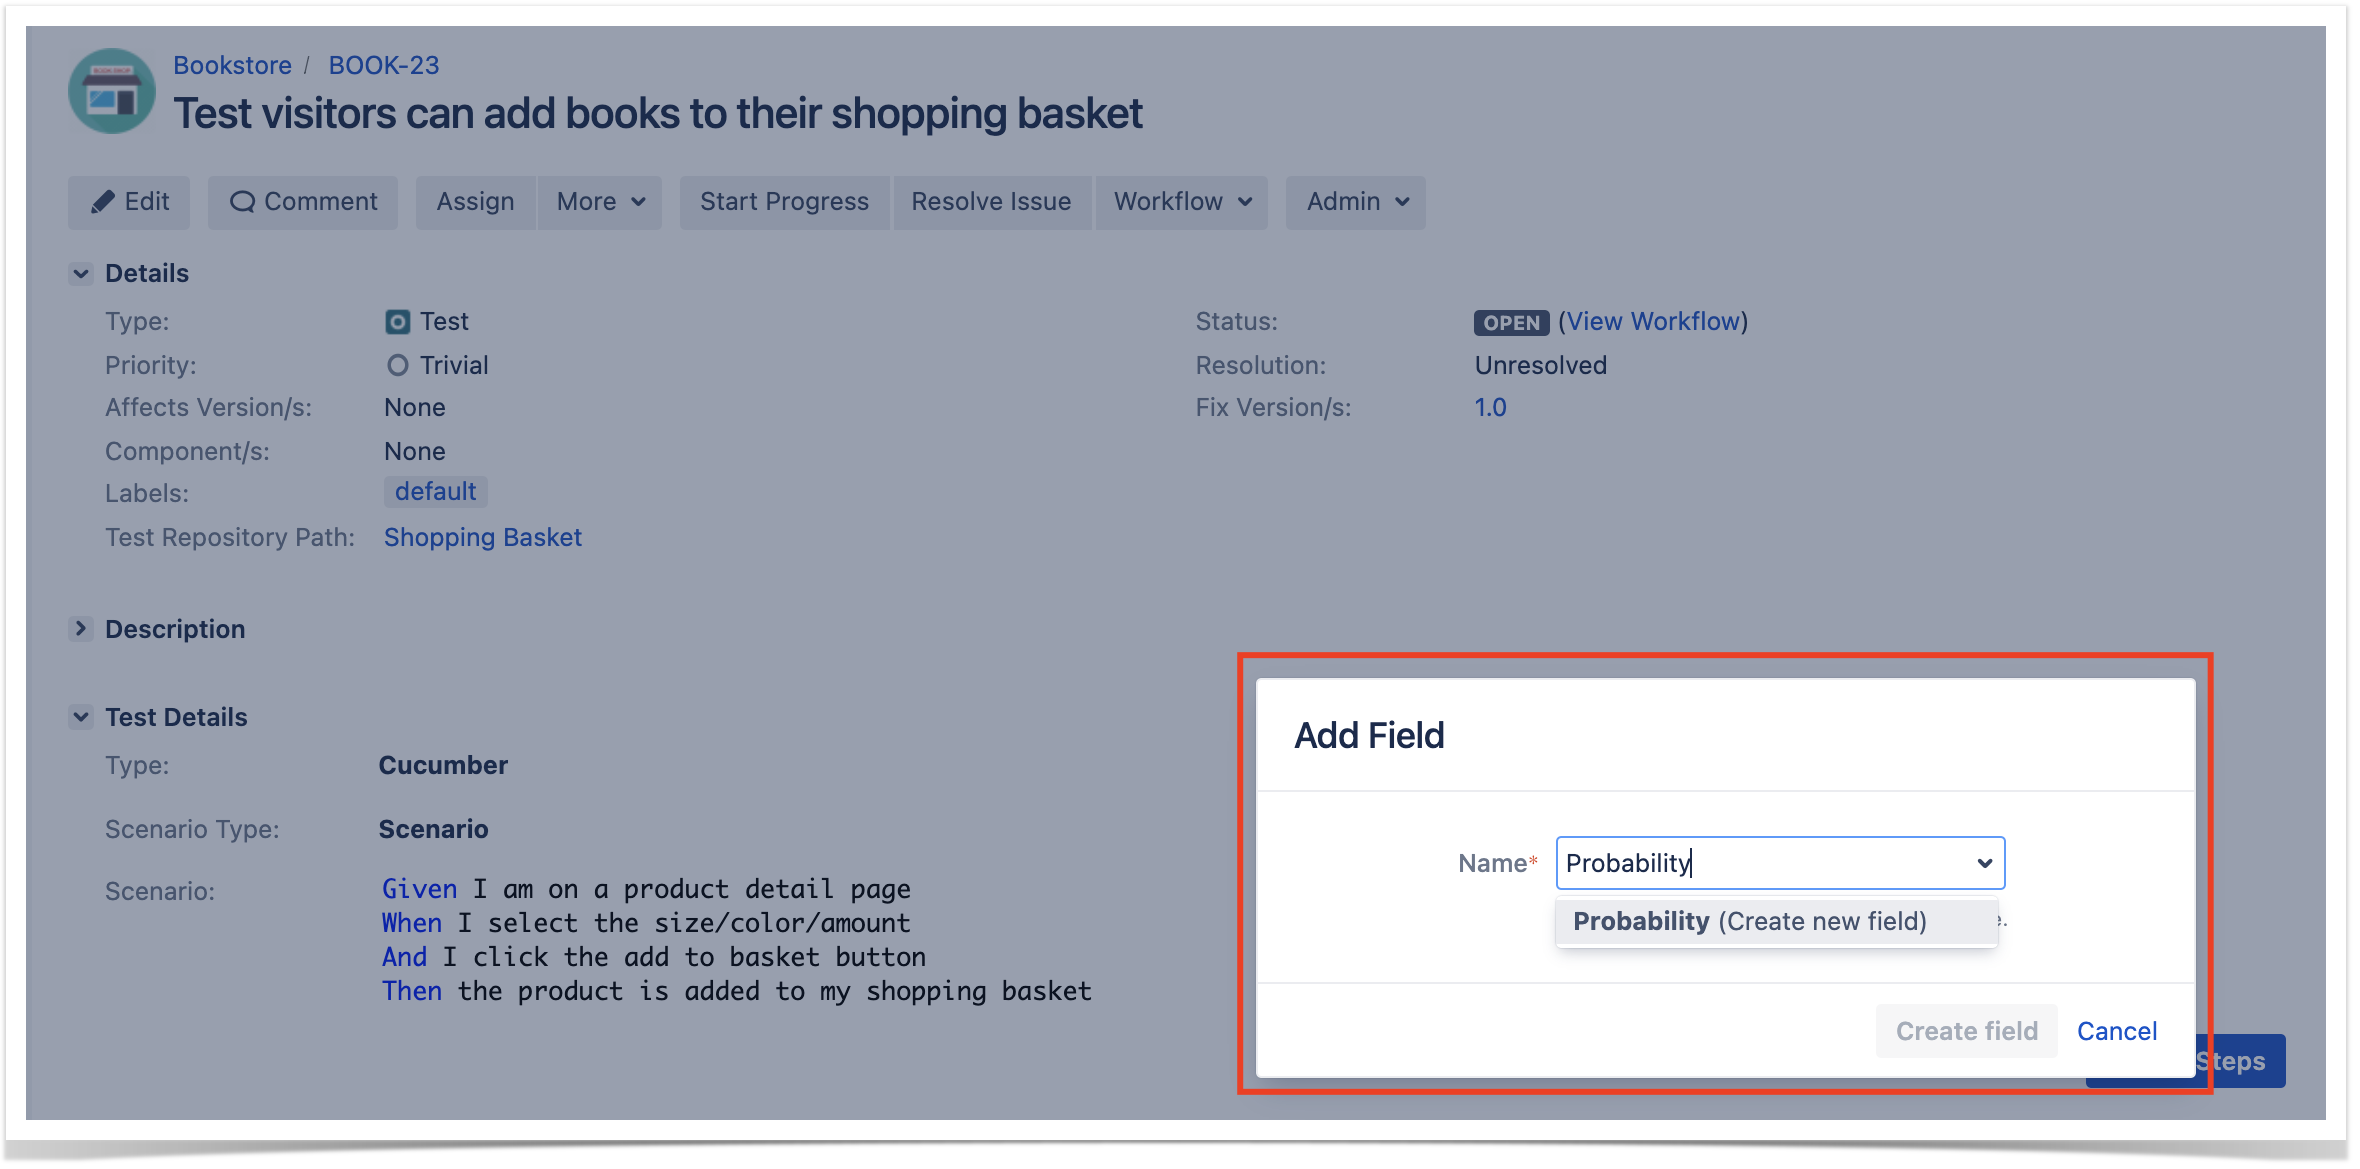Open the BOOK-23 breadcrumb link
The height and width of the screenshot is (1169, 2360).
coord(384,65)
